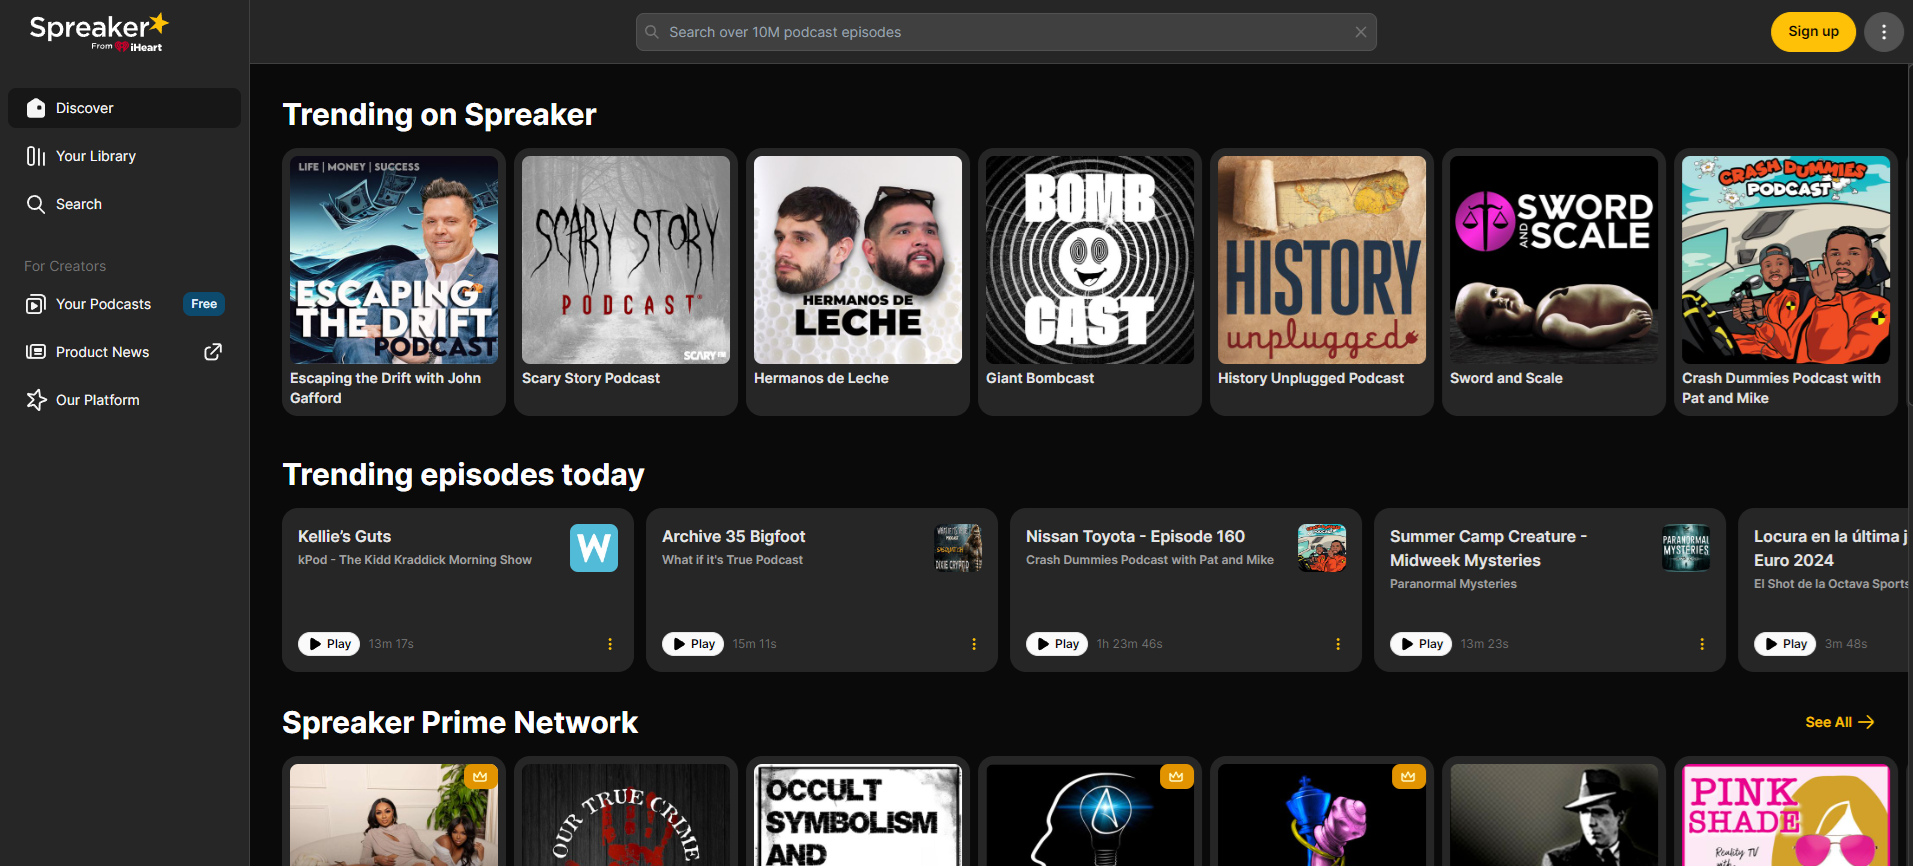Open the three-dot menu beside Sign up
1913x866 pixels.
(x=1884, y=32)
